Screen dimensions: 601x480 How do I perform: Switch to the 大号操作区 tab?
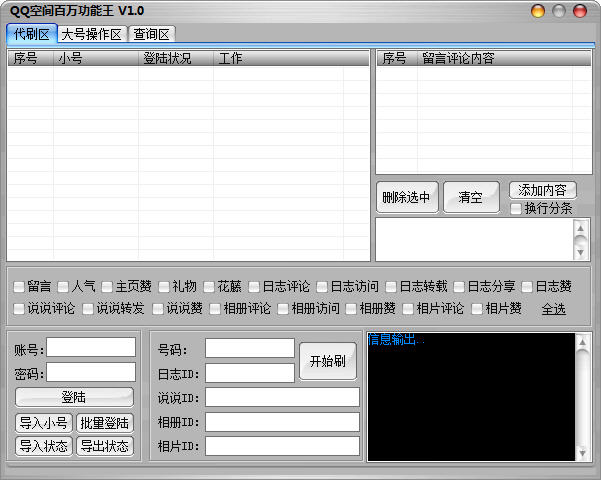(x=91, y=34)
